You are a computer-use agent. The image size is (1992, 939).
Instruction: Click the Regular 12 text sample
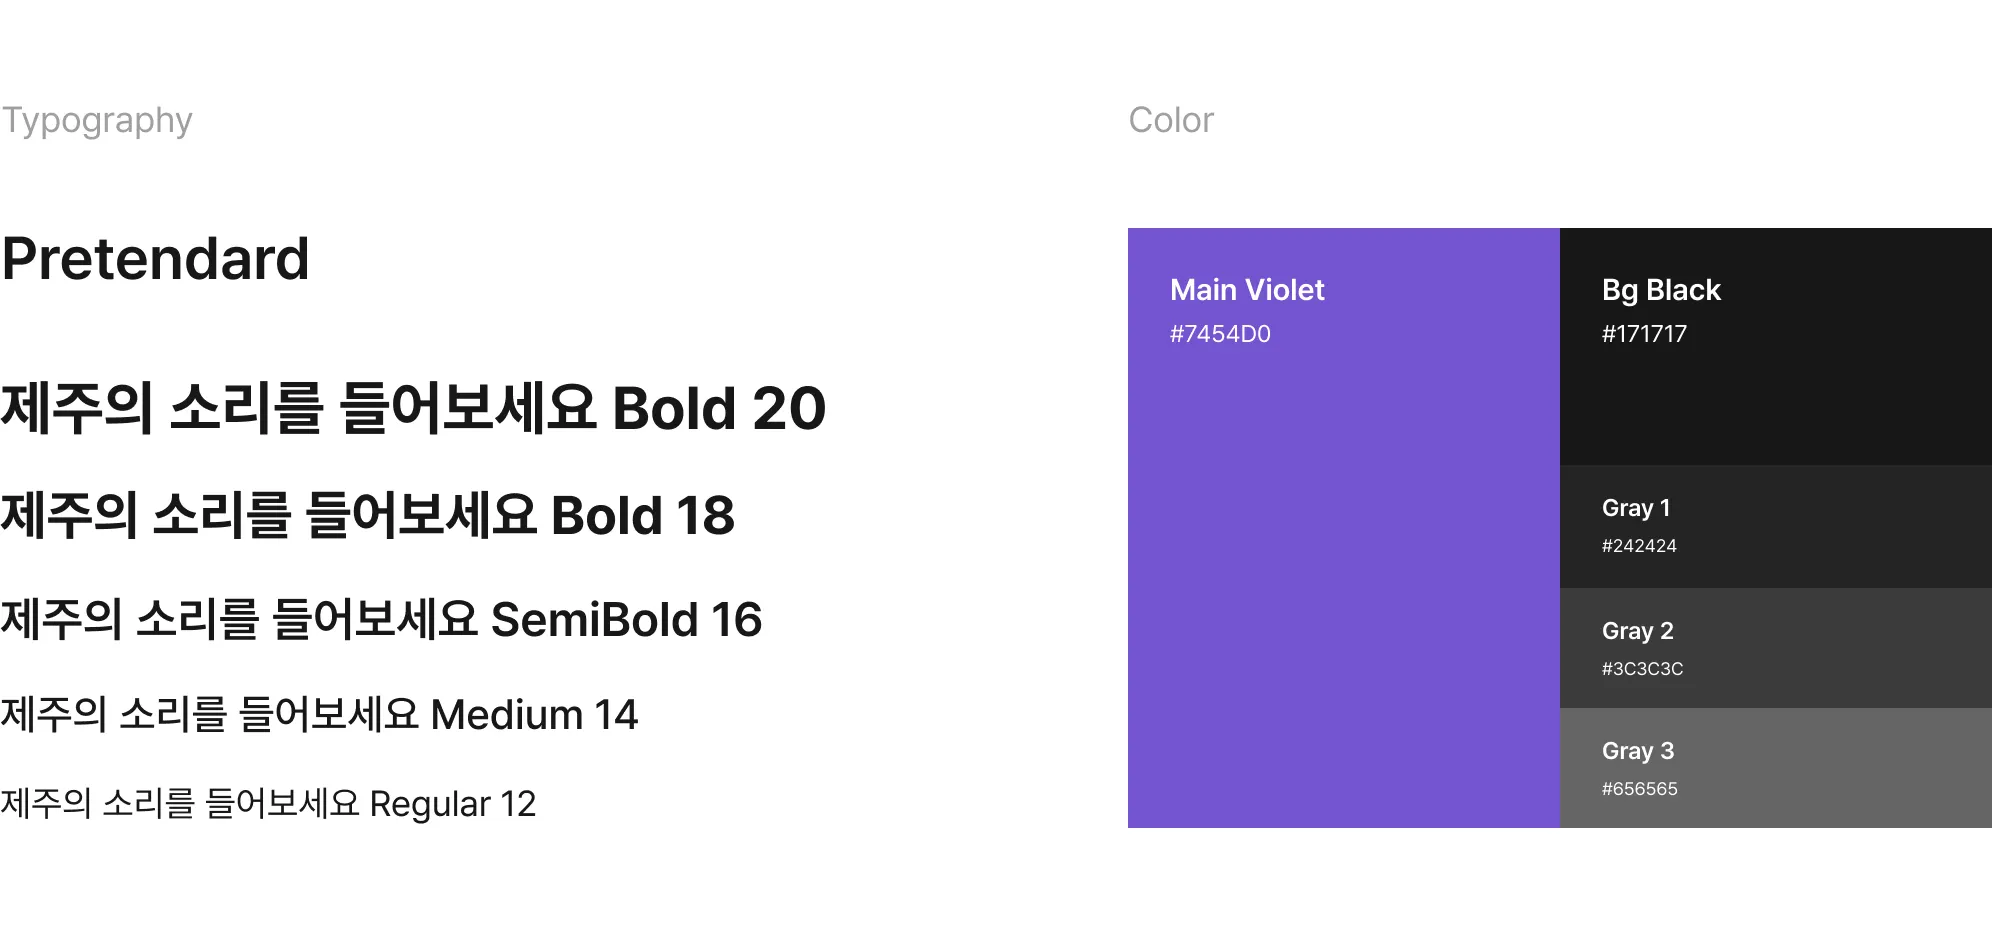point(268,804)
